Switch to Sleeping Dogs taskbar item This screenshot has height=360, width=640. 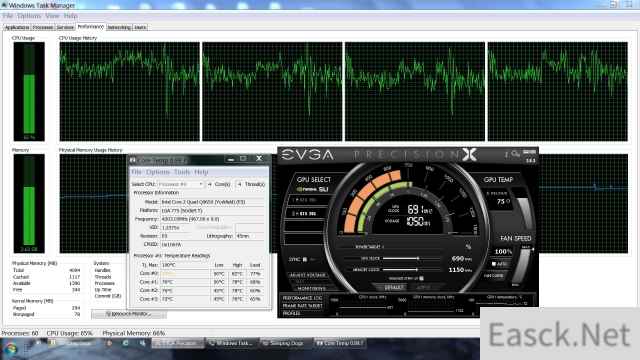(x=285, y=344)
